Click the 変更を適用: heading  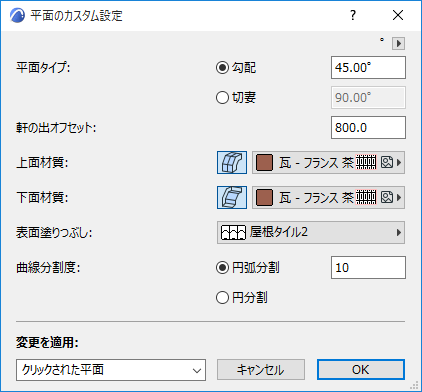(47, 342)
